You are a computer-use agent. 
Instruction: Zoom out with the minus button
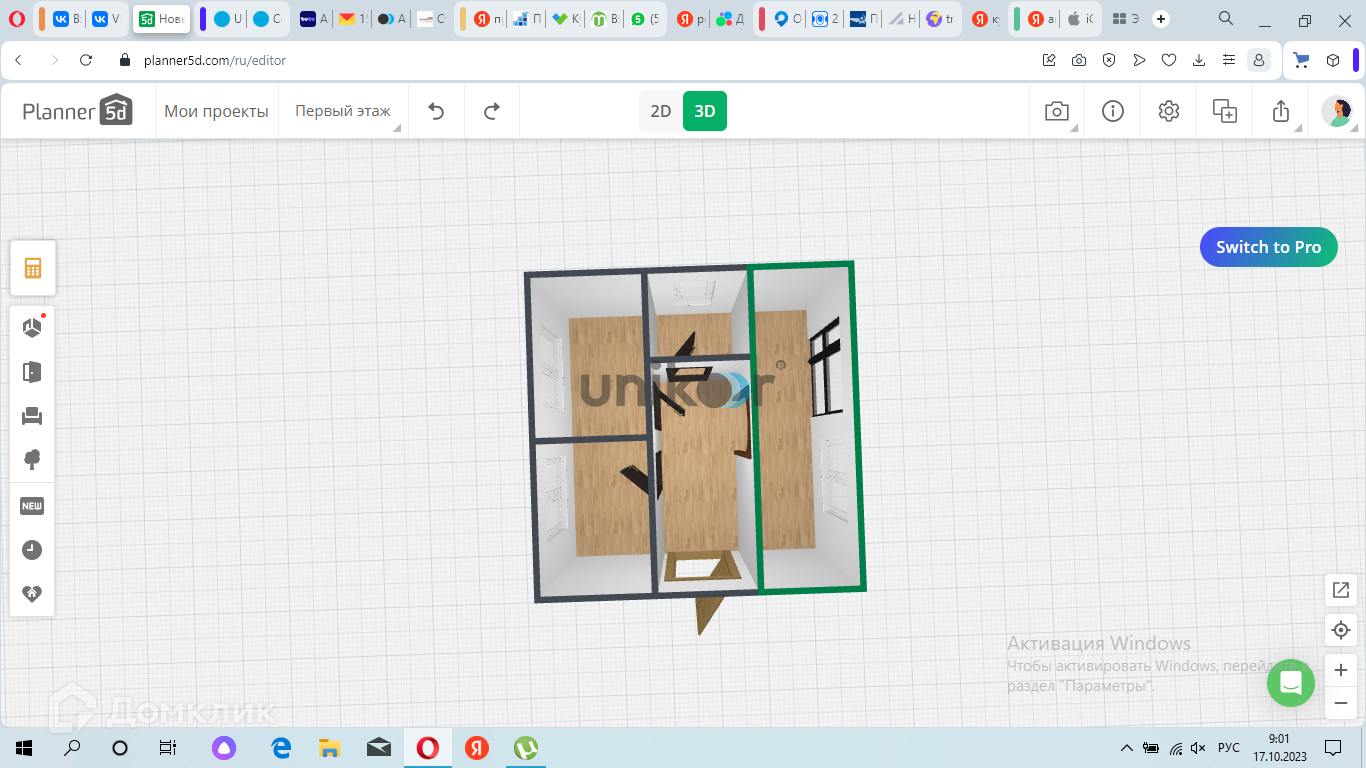pos(1341,703)
